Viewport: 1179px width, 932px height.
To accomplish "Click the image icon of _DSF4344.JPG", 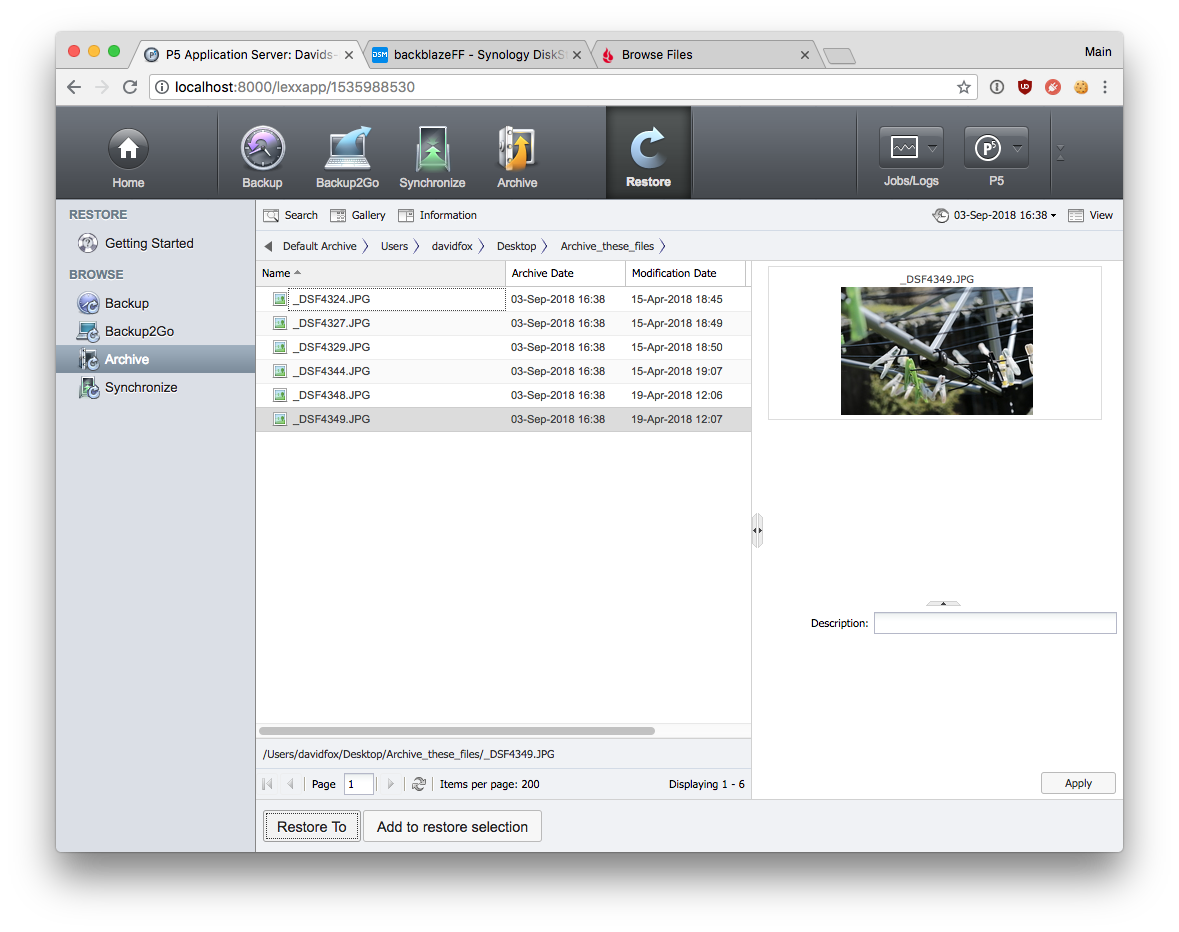I will click(x=280, y=371).
